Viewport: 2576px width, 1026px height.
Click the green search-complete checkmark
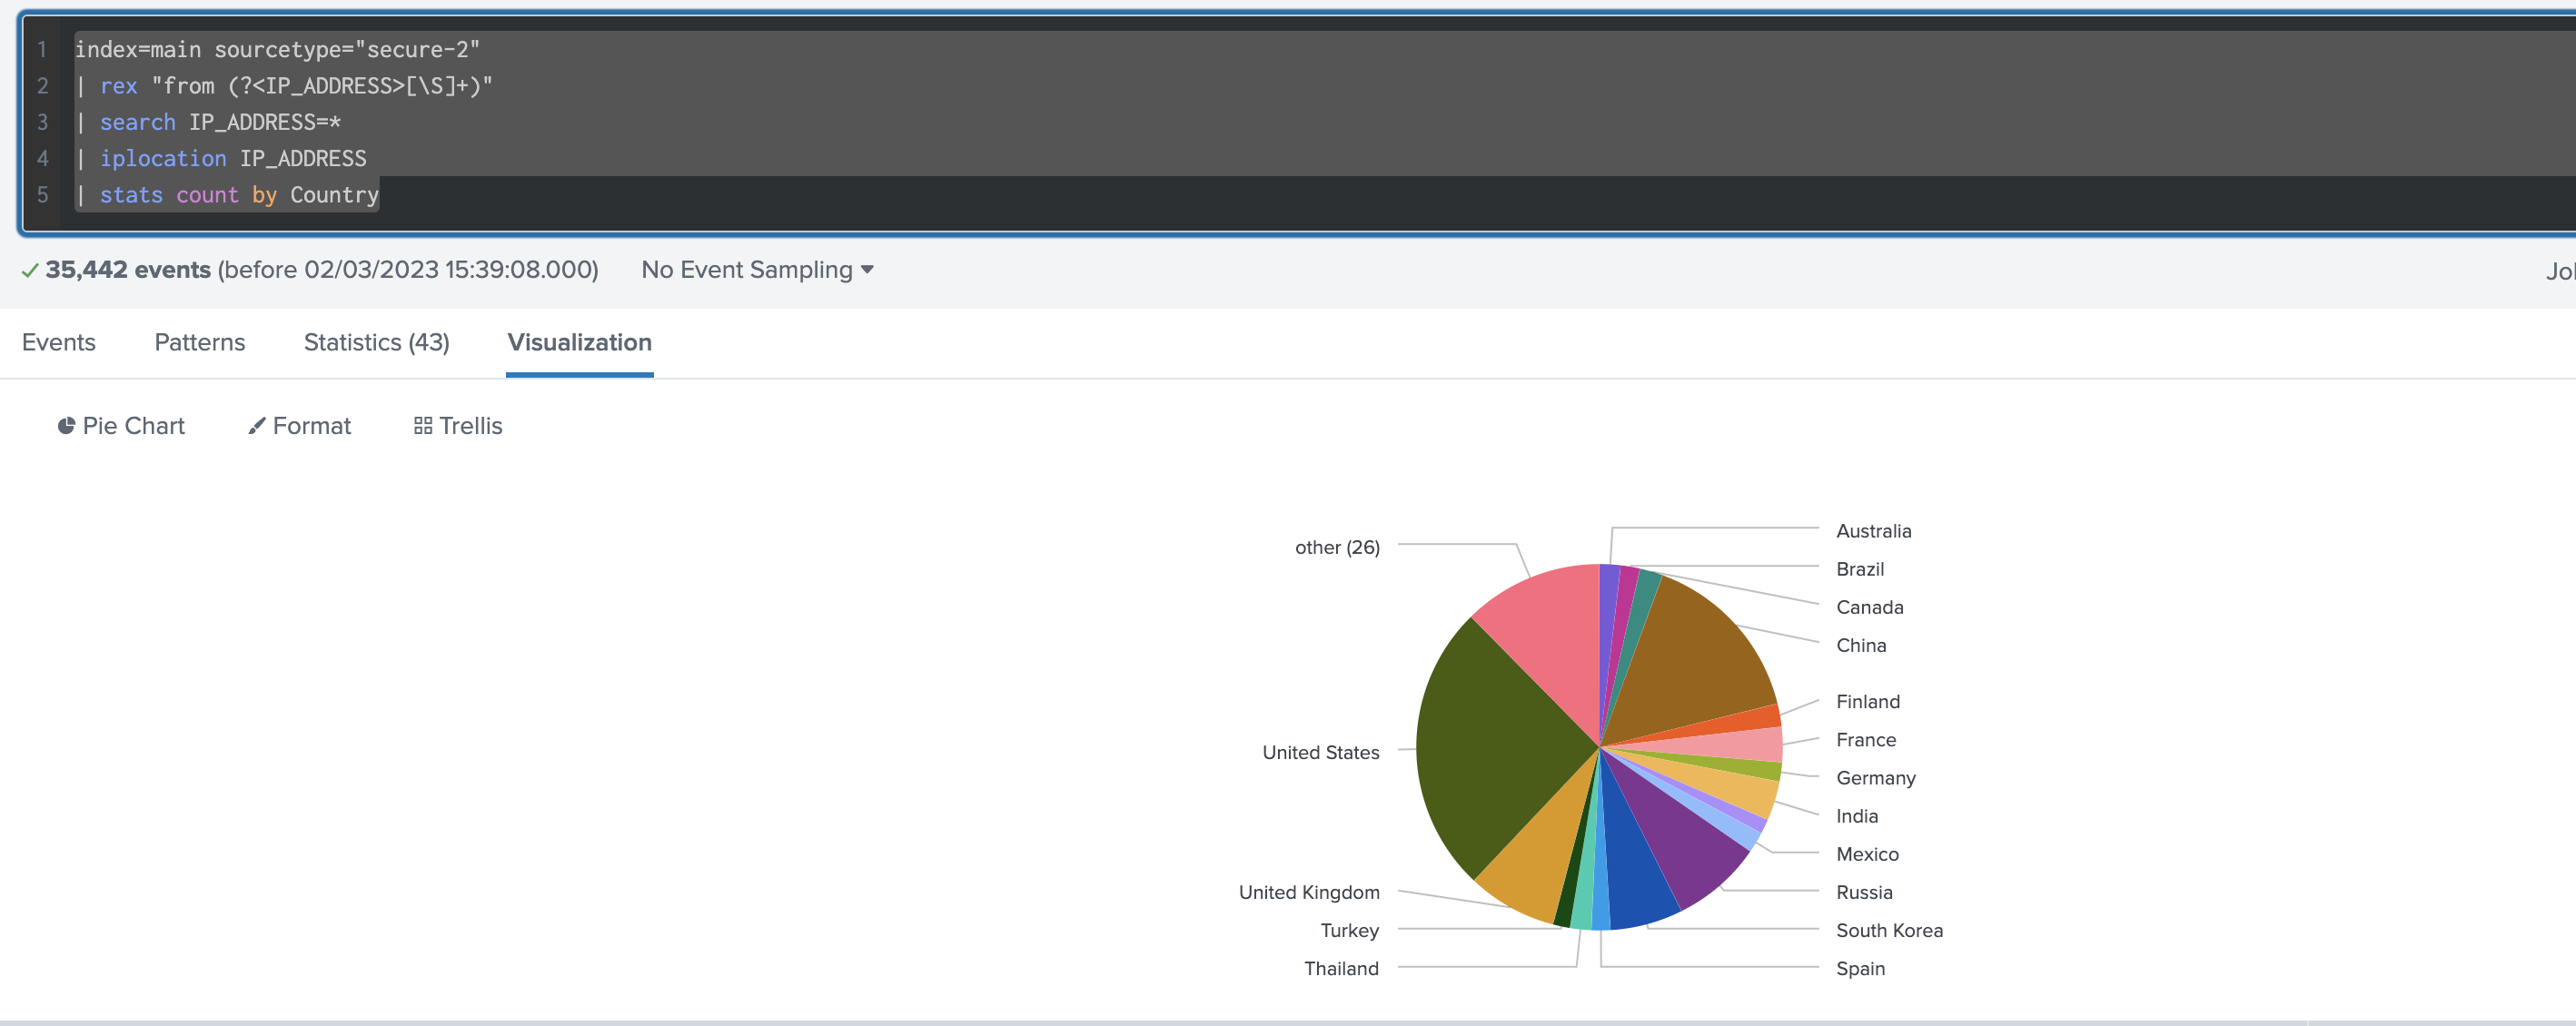(29, 269)
